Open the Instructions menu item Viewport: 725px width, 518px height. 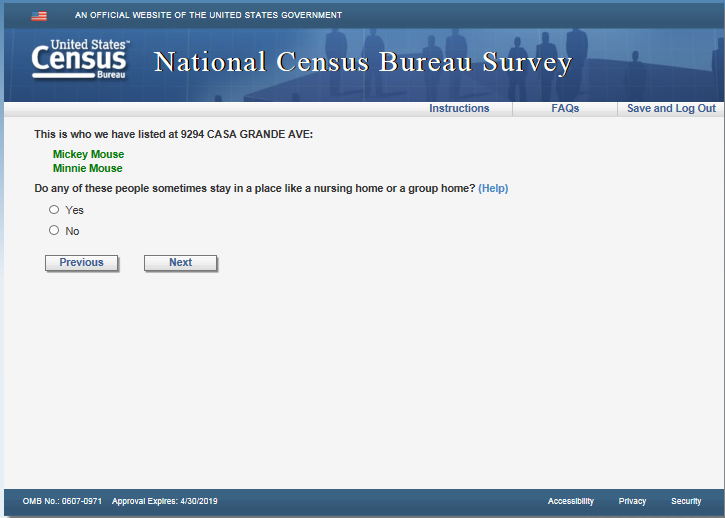(459, 108)
